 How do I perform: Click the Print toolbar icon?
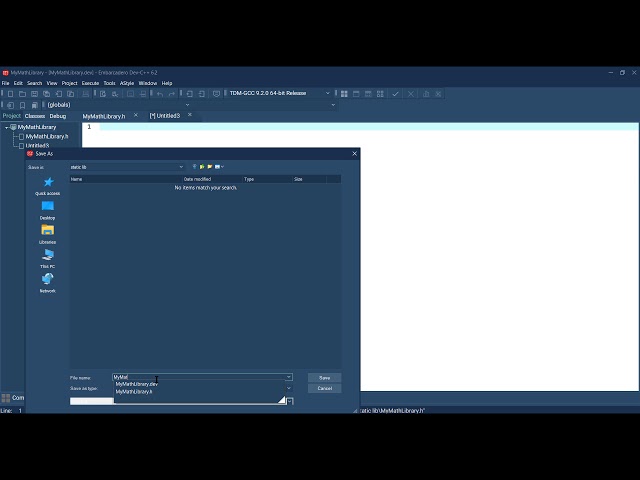[85, 94]
